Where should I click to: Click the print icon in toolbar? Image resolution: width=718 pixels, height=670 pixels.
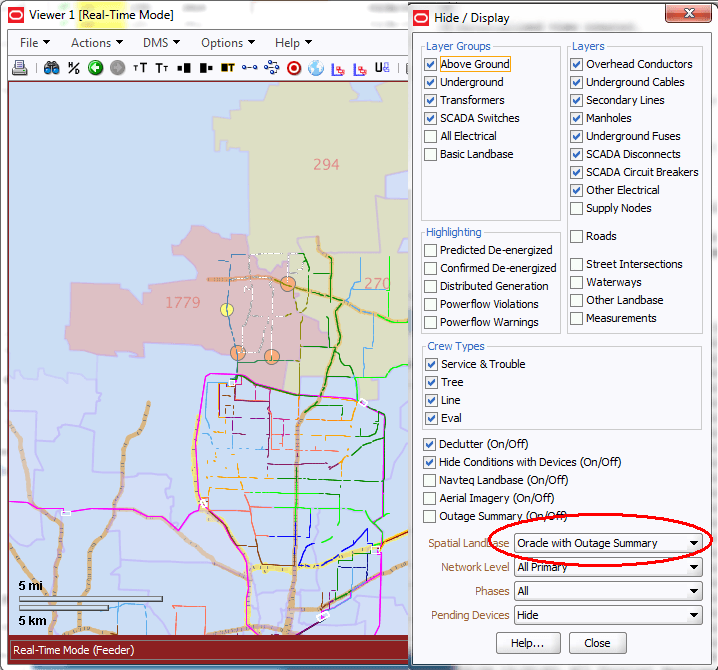pos(19,68)
